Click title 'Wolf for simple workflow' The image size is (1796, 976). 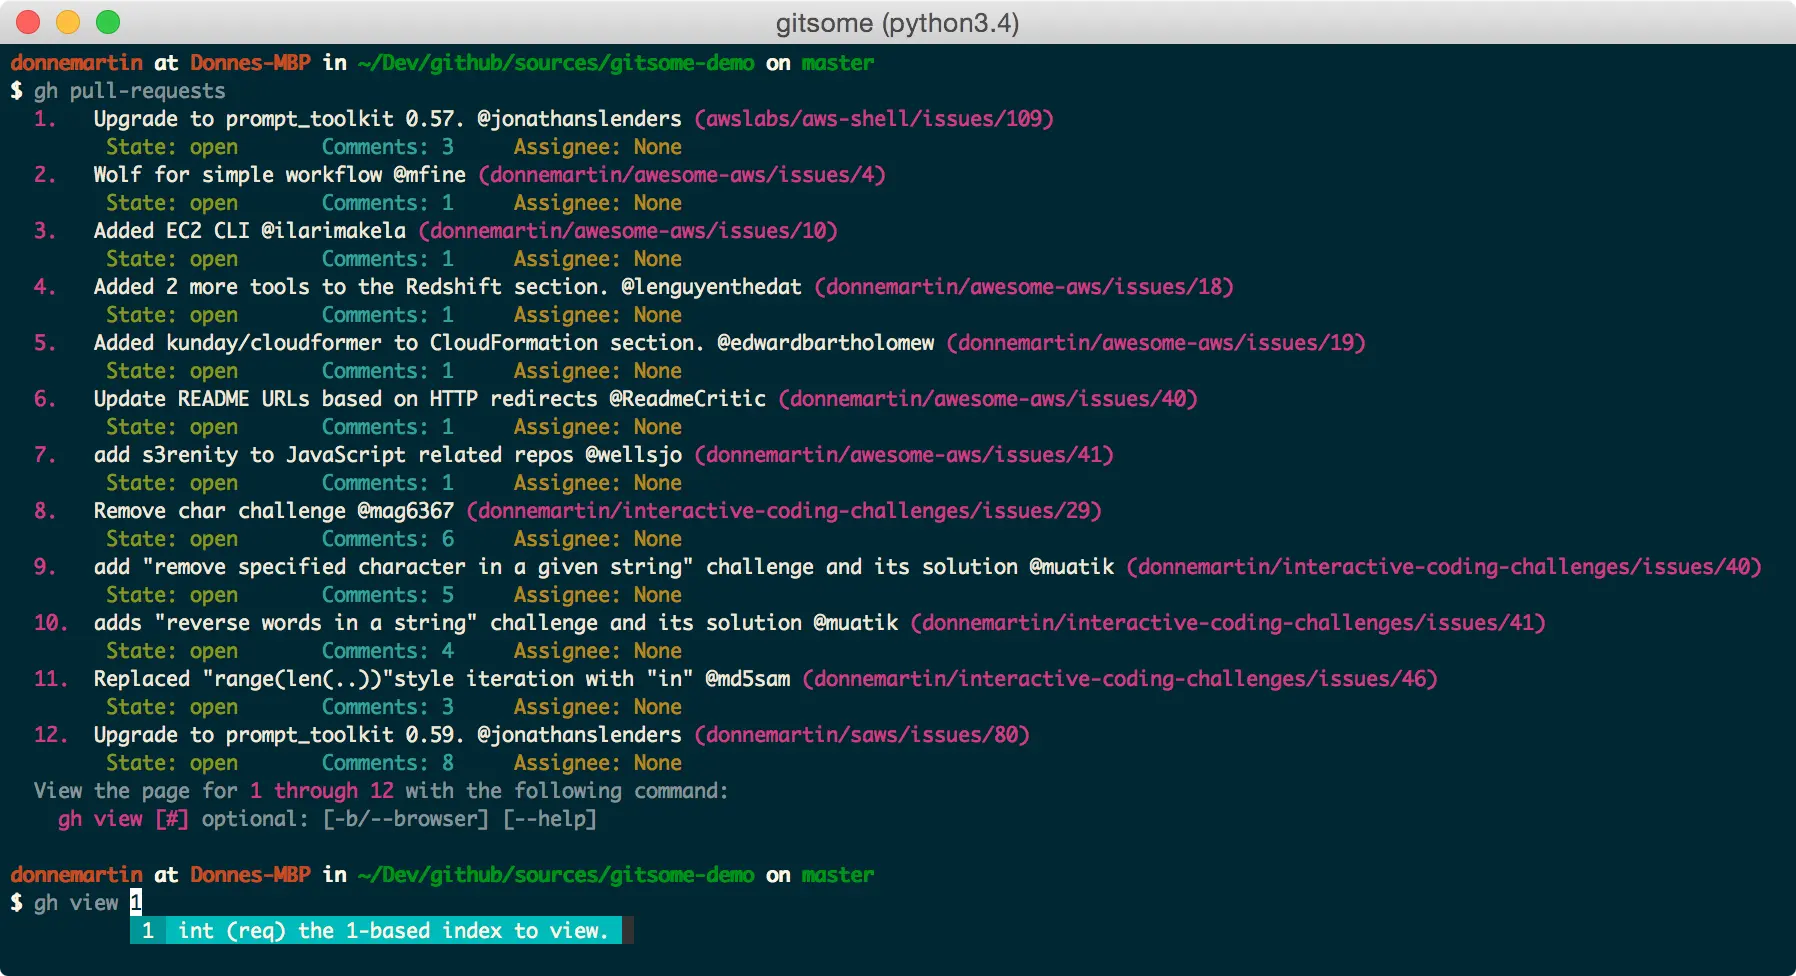238,175
